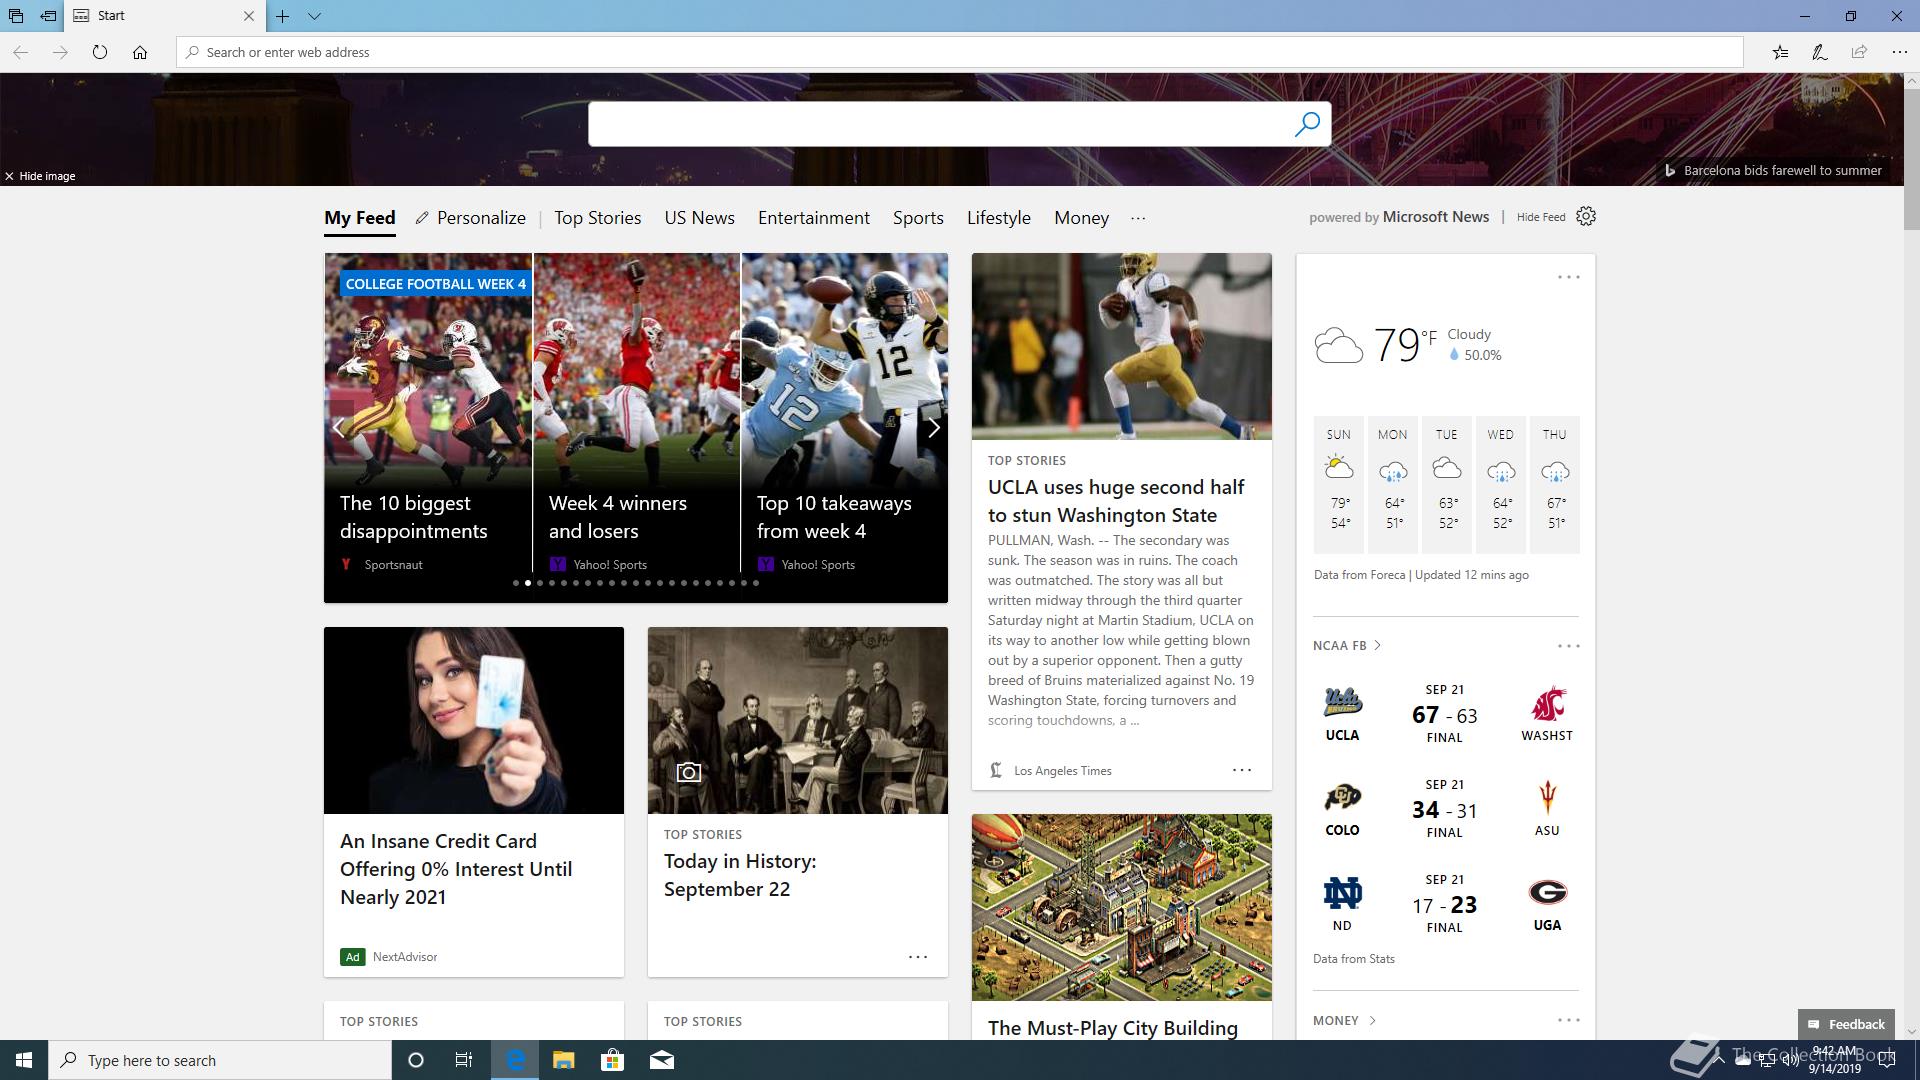1920x1080 pixels.
Task: Open An Insane Credit Card ad
Action: tap(456, 869)
